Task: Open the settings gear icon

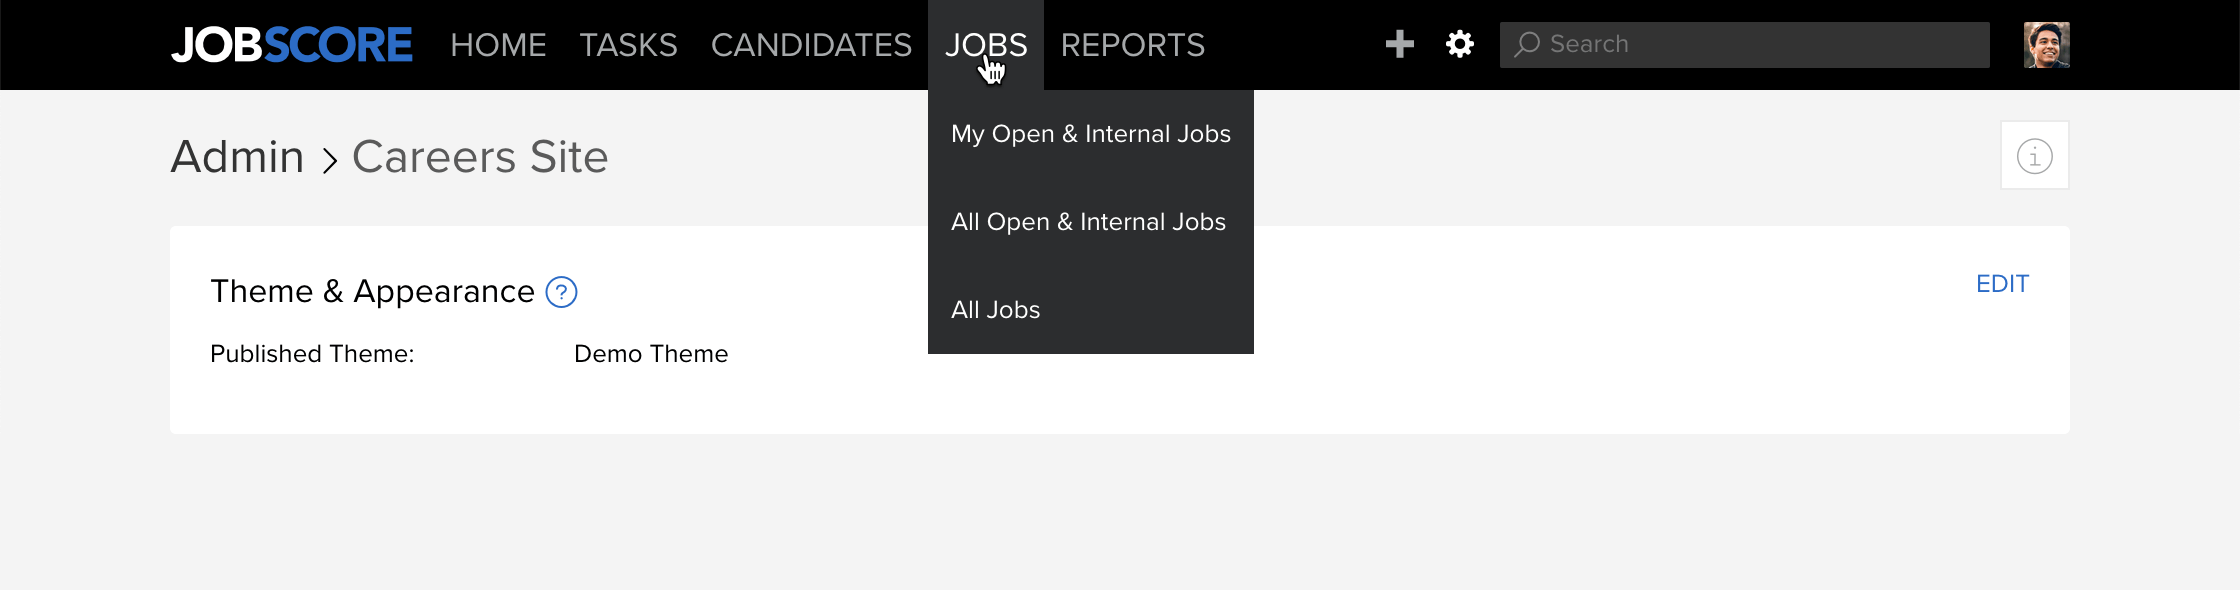Action: point(1460,44)
